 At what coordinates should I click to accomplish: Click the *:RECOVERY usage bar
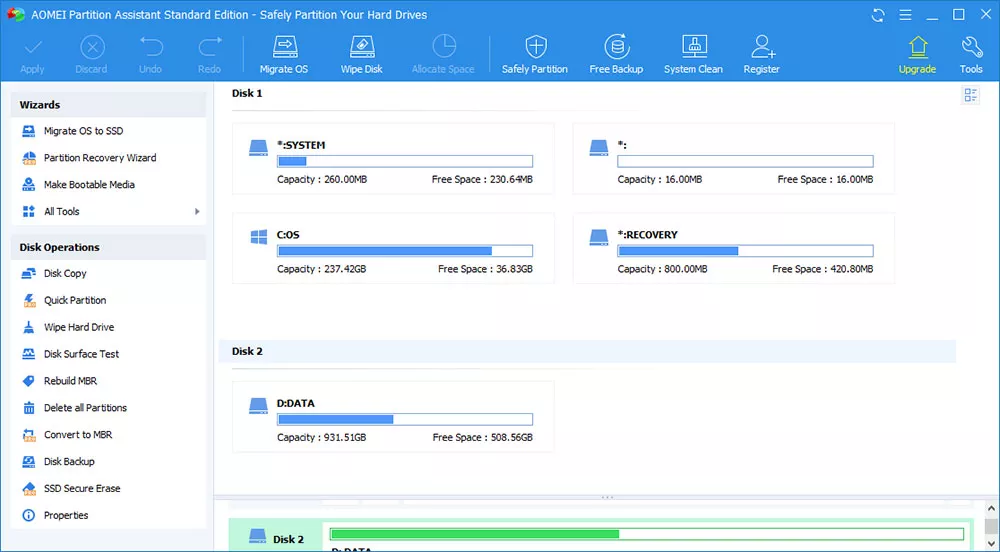pos(746,251)
